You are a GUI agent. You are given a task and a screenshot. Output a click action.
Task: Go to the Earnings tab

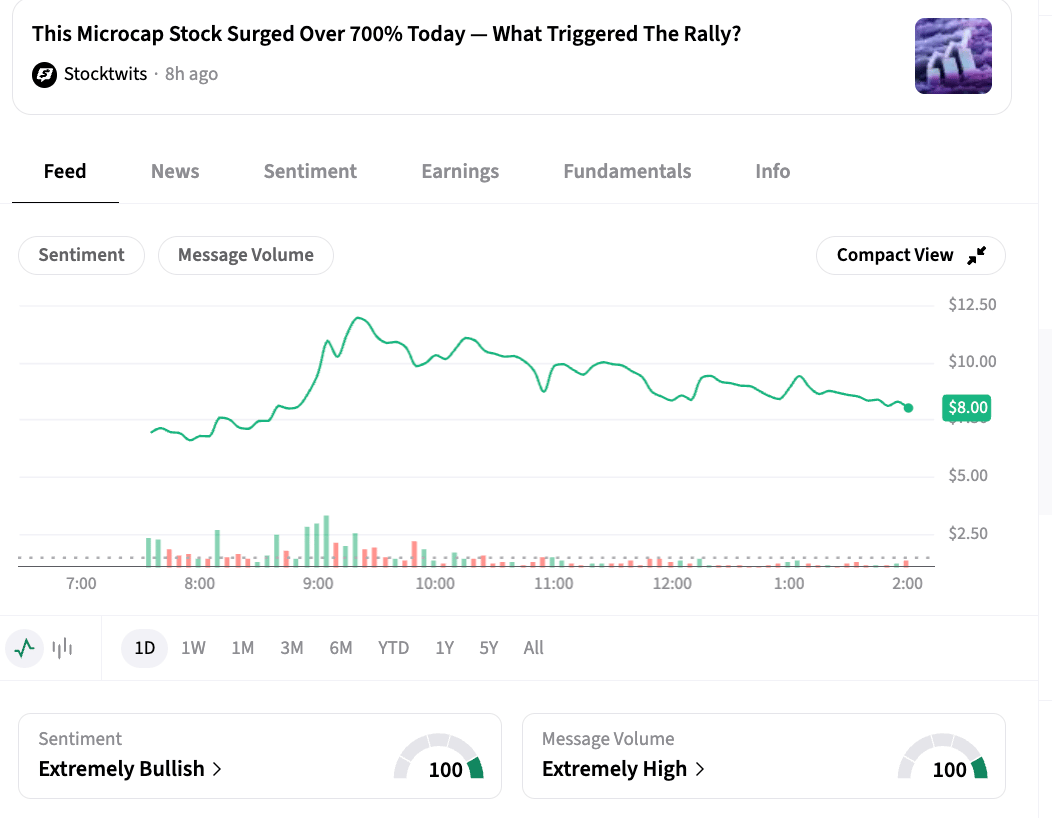point(460,171)
